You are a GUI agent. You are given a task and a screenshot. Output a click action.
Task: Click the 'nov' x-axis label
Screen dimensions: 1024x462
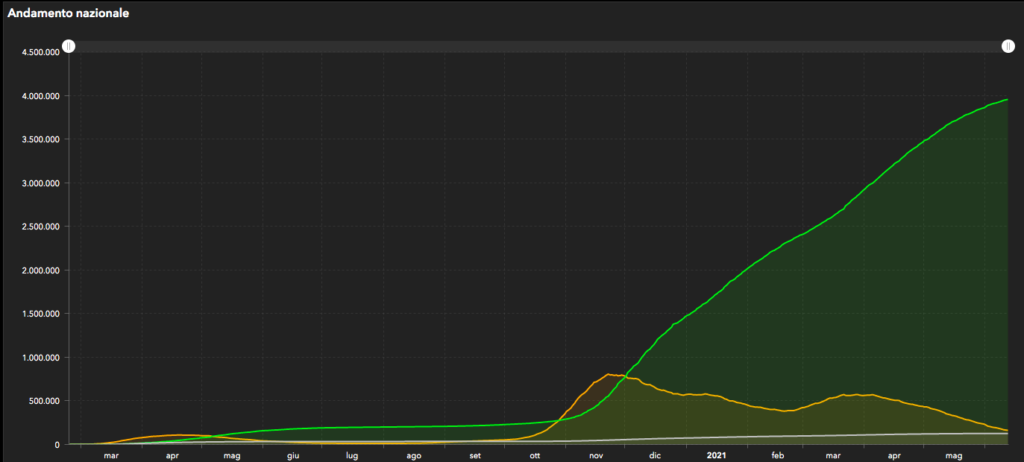click(x=596, y=456)
